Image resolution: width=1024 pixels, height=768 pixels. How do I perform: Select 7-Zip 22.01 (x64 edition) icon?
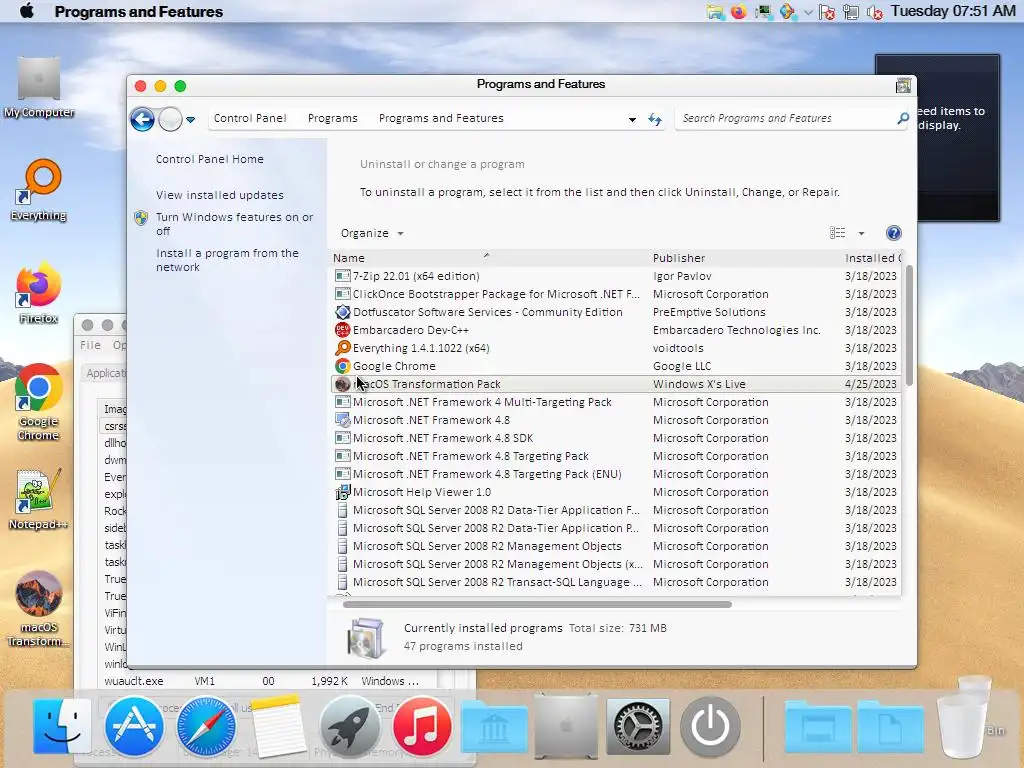pos(342,276)
